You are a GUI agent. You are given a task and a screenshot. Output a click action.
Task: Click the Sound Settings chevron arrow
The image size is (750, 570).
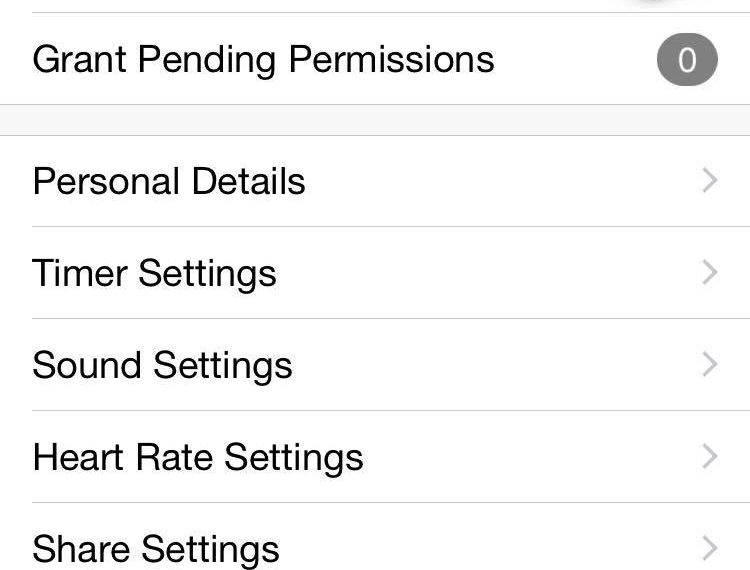coord(710,364)
